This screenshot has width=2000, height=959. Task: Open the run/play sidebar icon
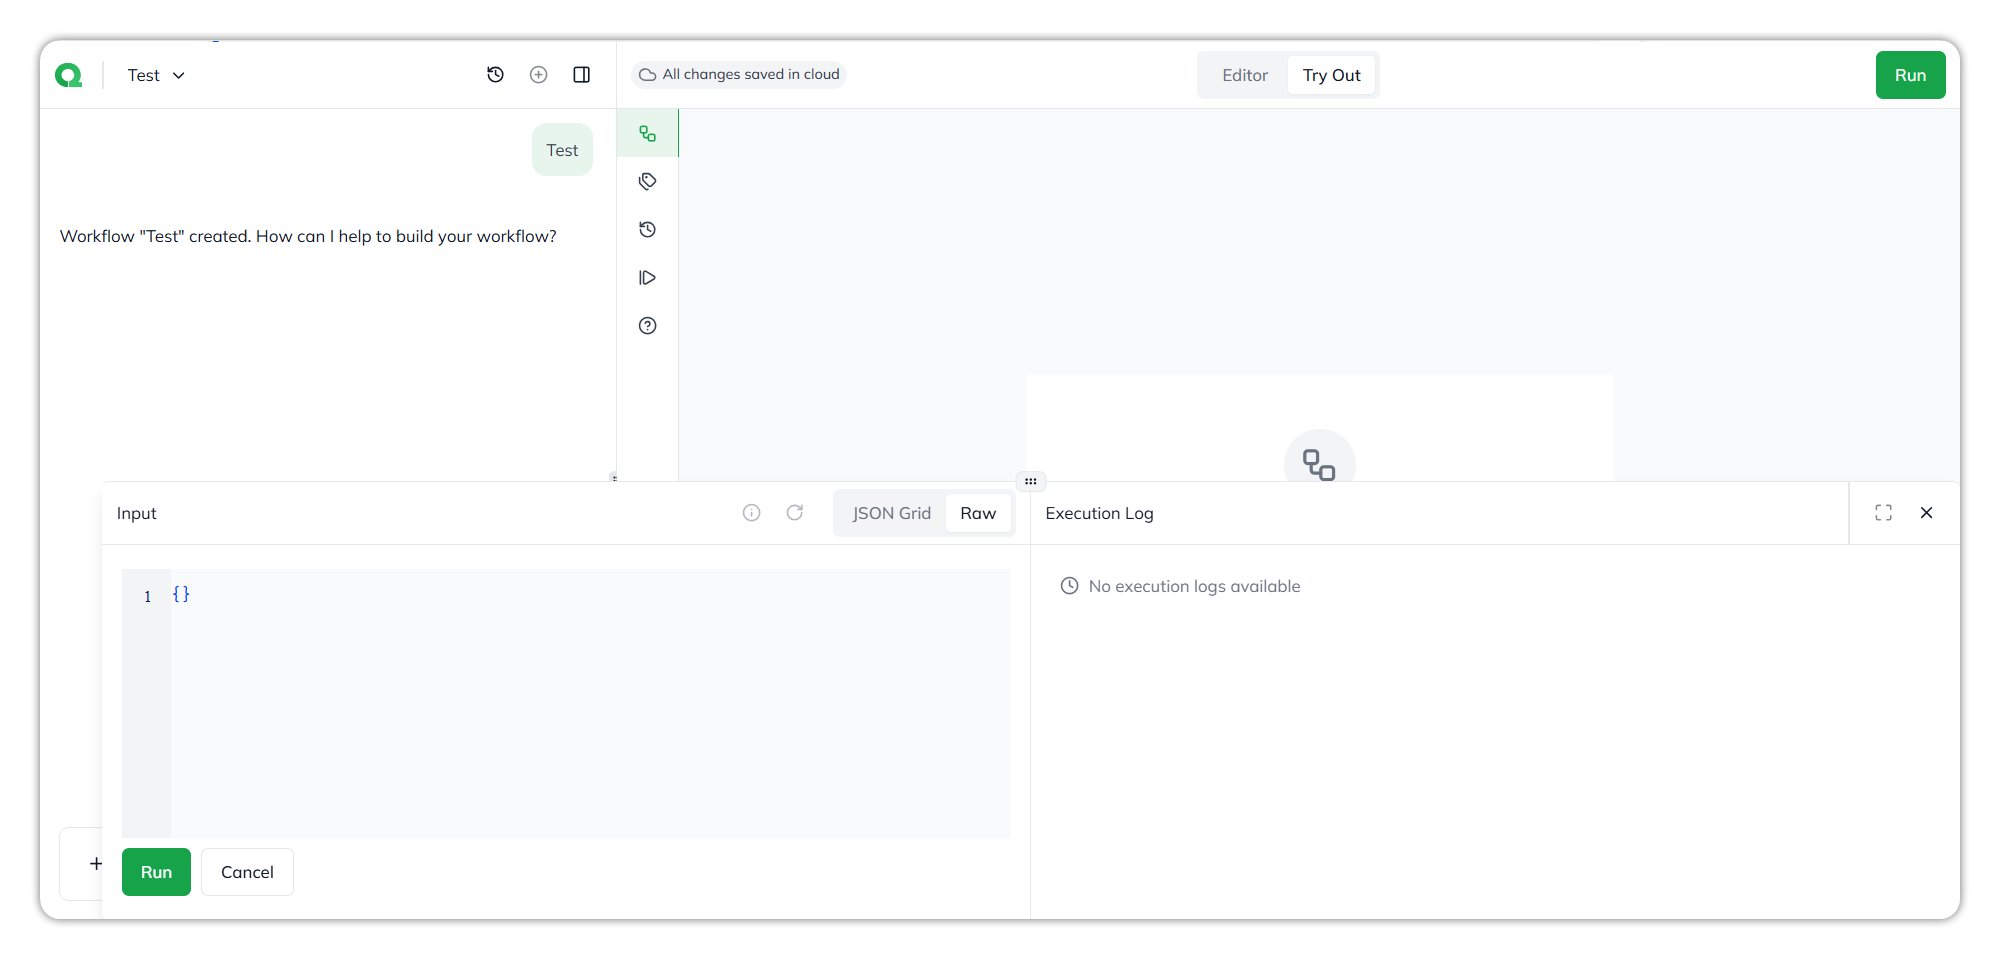click(x=648, y=277)
